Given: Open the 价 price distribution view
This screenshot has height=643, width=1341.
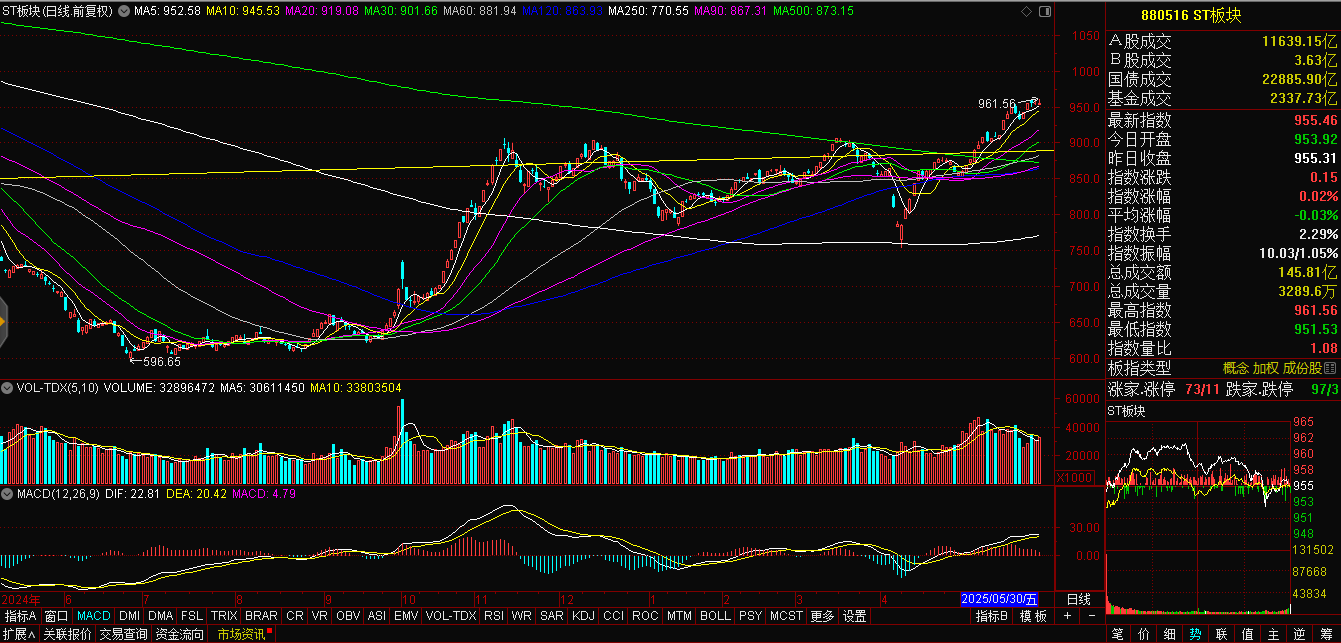Looking at the screenshot, I should [1144, 634].
